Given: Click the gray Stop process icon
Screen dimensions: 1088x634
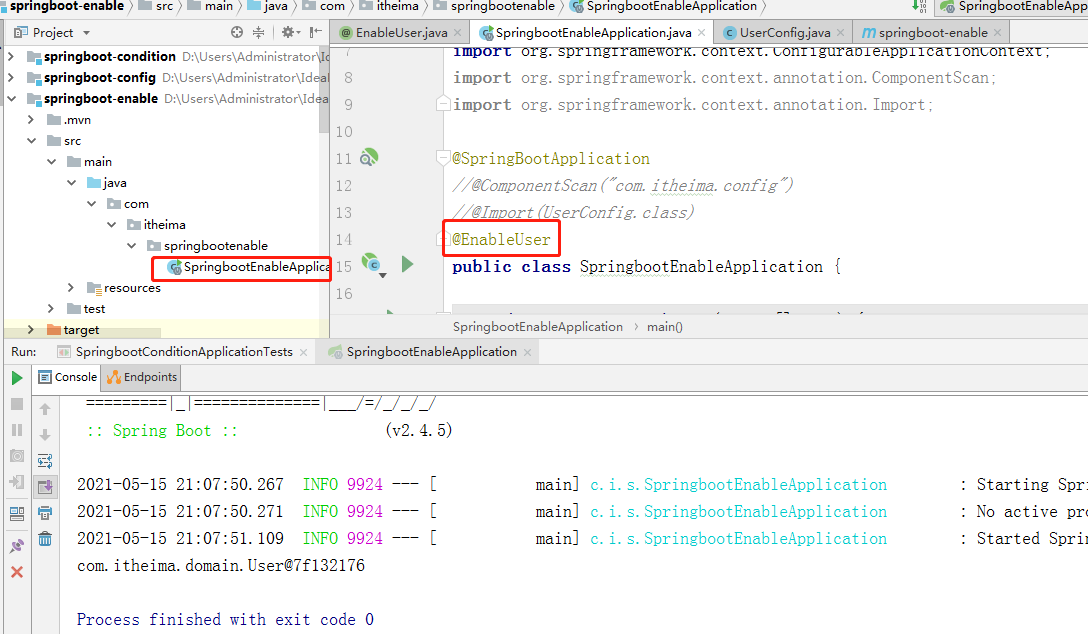Looking at the screenshot, I should click(17, 404).
